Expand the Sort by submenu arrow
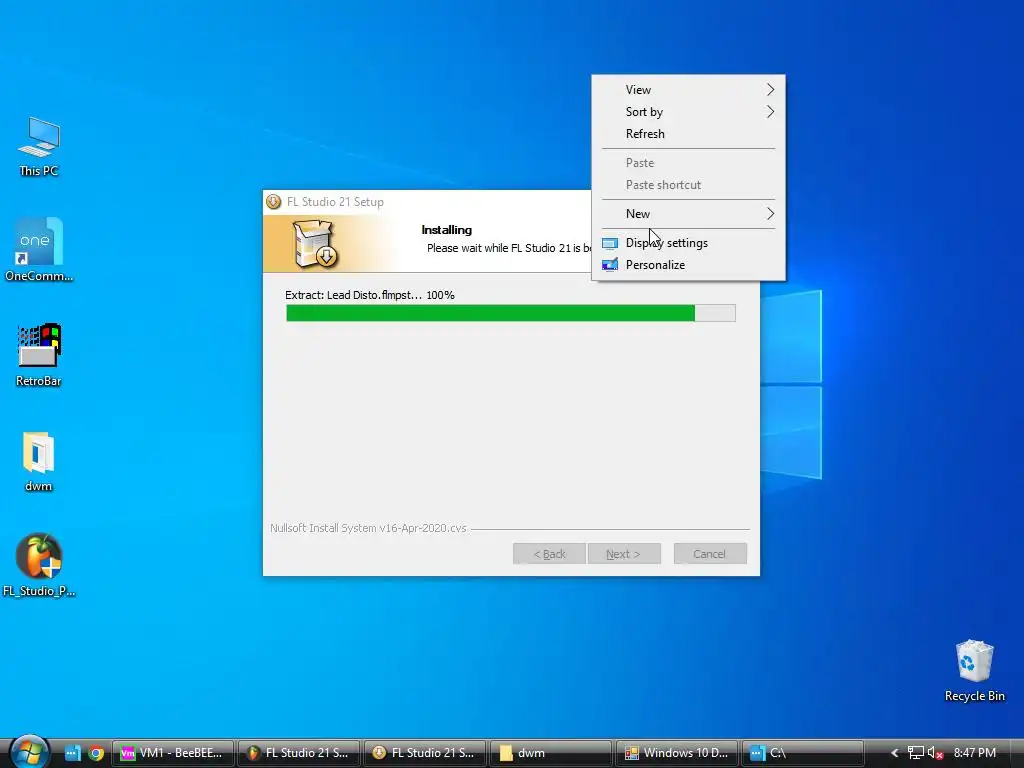Image resolution: width=1024 pixels, height=768 pixels. tap(770, 112)
